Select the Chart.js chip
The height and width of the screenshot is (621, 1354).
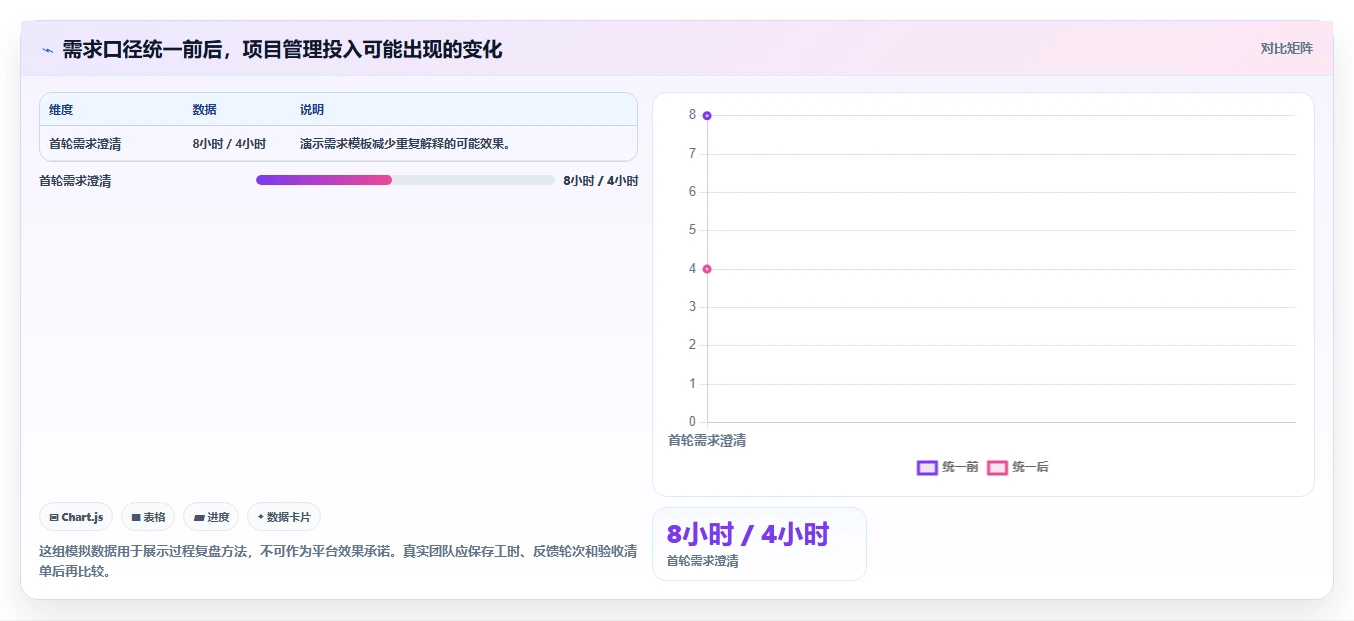coord(76,517)
